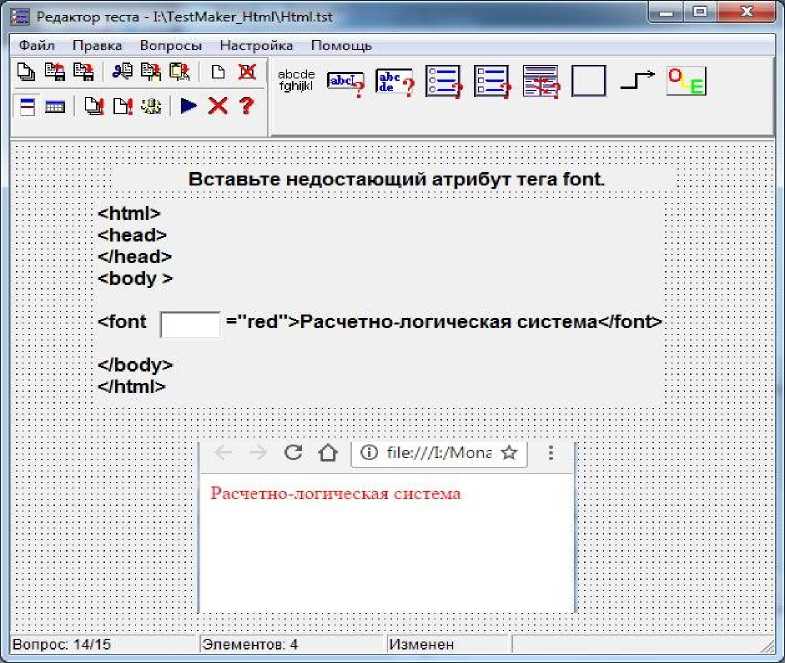The width and height of the screenshot is (785, 663).
Task: Click the blue-striped page icon in the second toolbar row
Action: (27, 106)
